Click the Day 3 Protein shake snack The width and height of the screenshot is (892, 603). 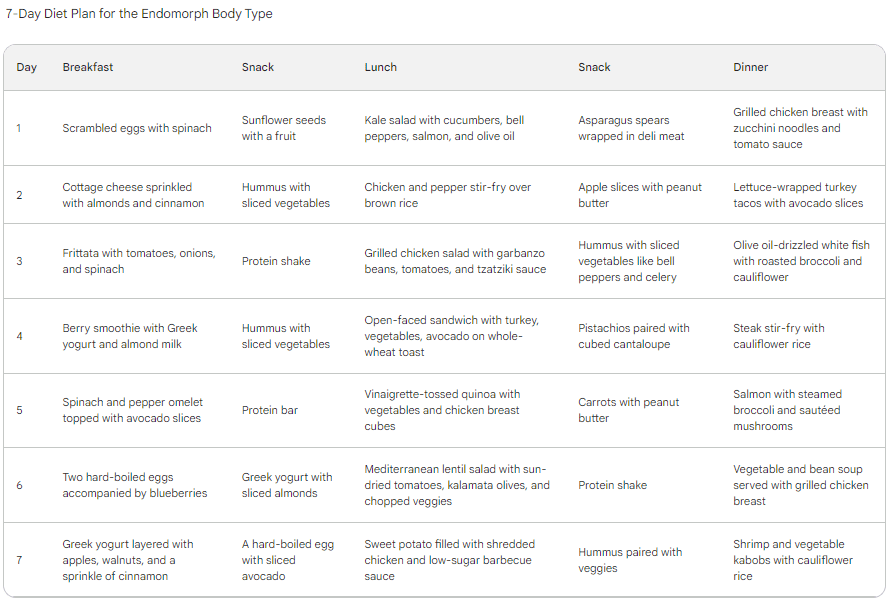coord(276,261)
